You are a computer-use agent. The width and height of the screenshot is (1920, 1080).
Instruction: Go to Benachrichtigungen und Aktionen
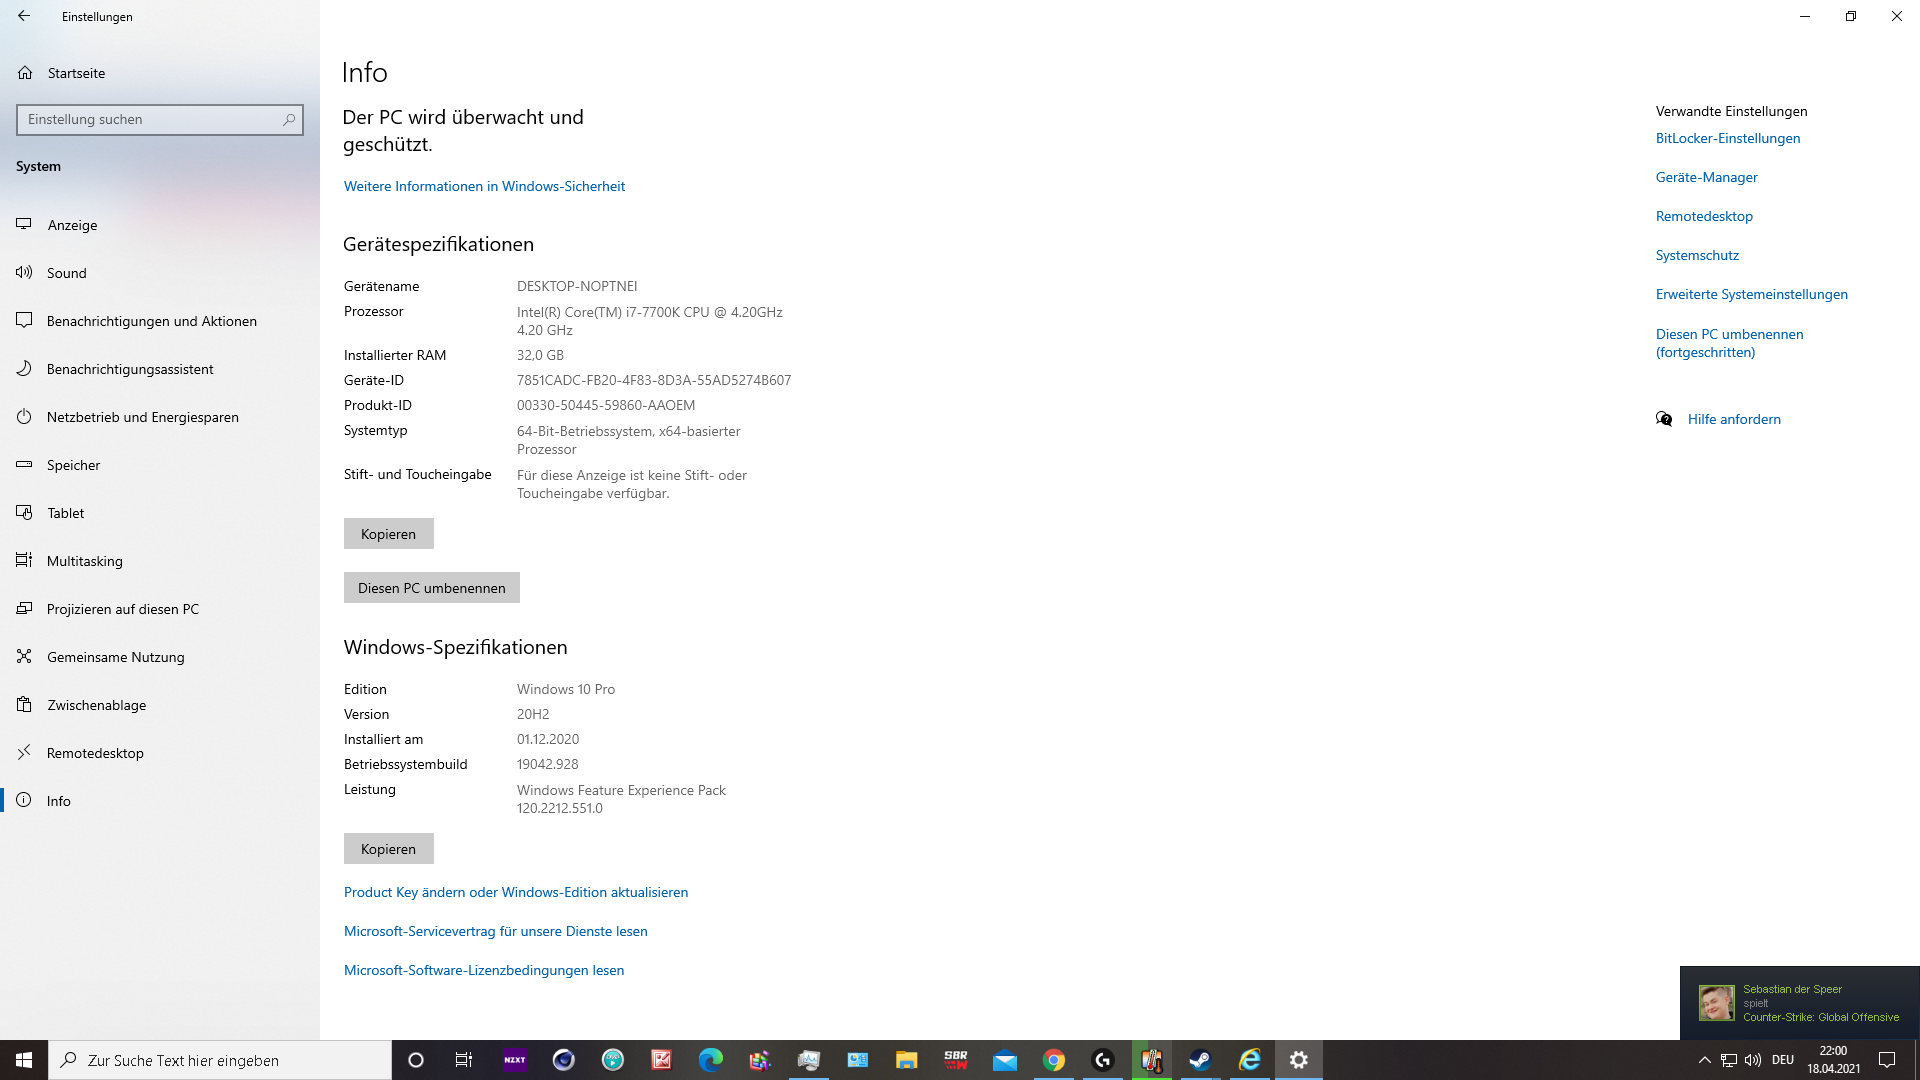(151, 321)
